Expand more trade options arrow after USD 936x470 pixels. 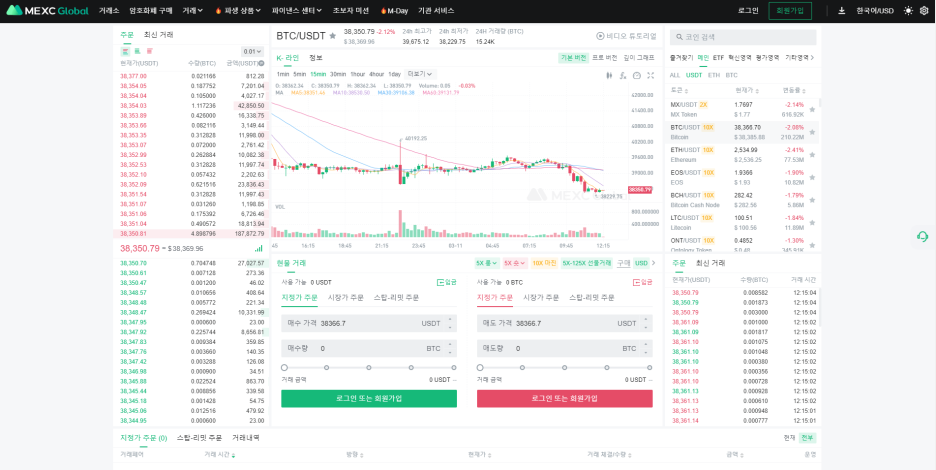pos(653,263)
